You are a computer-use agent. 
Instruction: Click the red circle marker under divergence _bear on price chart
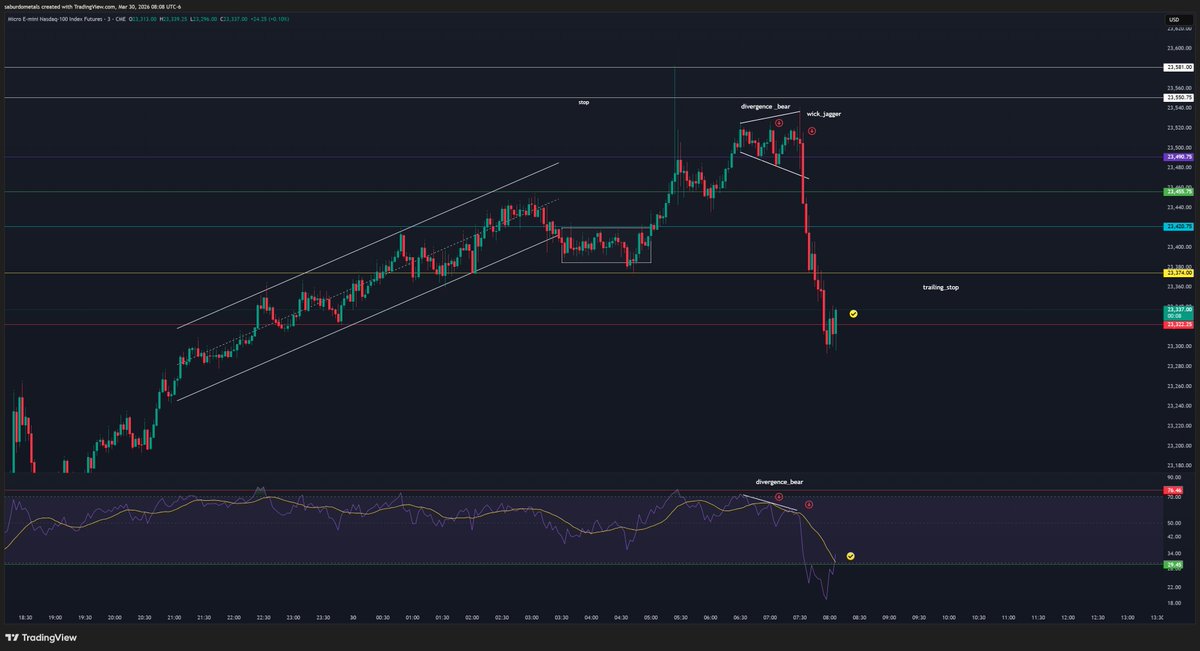click(778, 123)
